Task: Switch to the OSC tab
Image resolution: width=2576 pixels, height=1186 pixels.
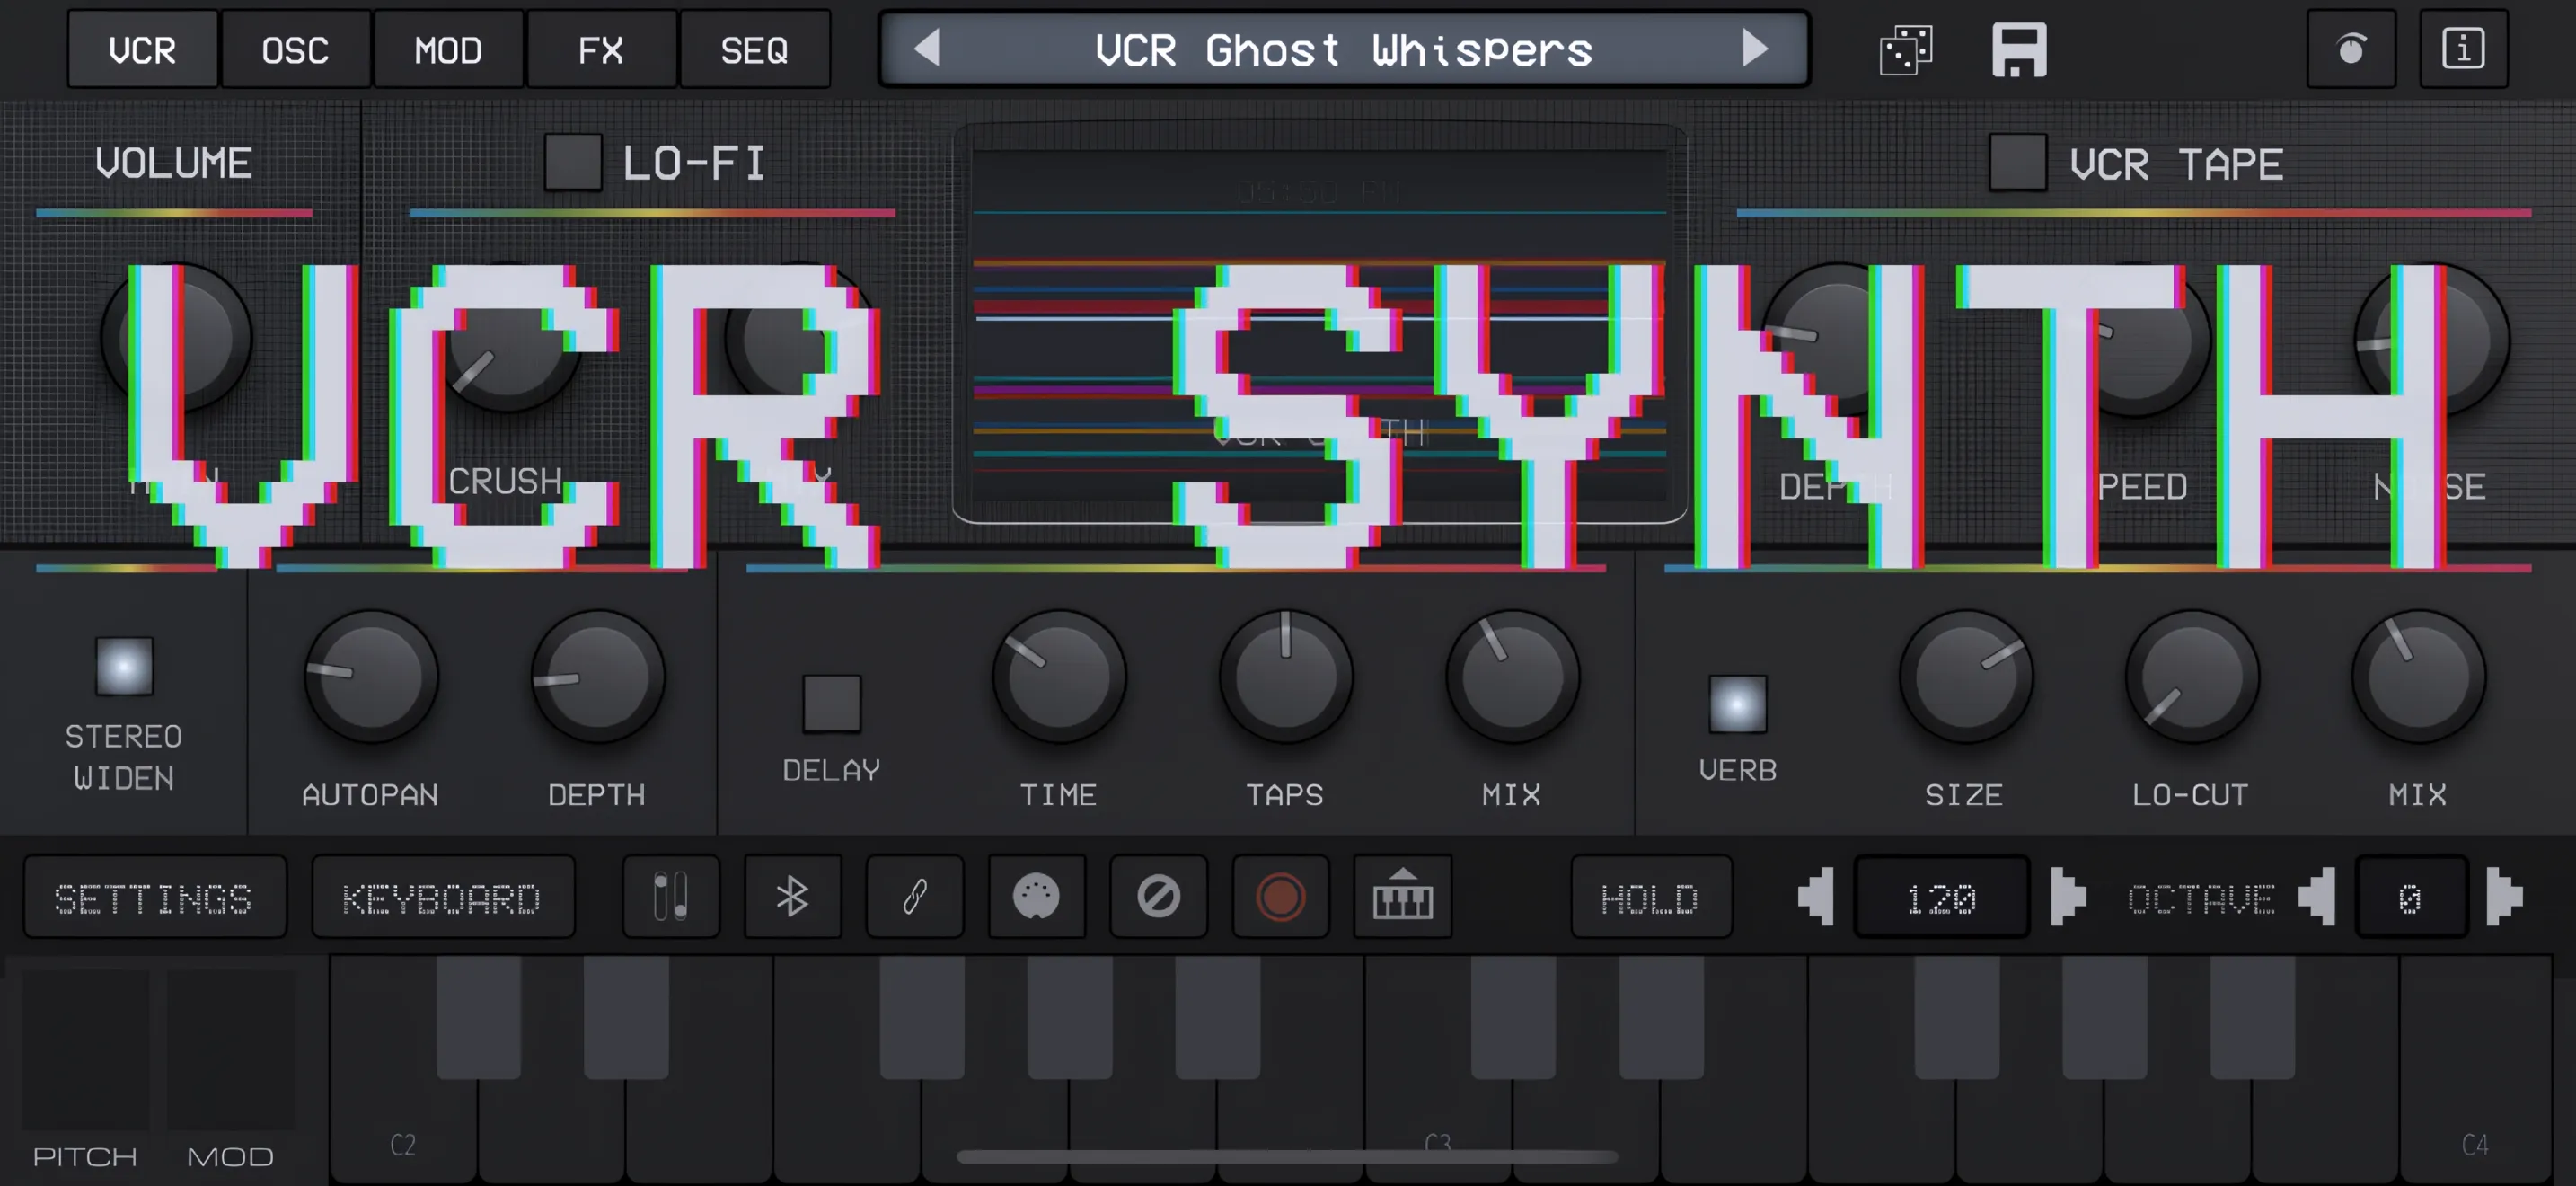Action: [x=296, y=49]
